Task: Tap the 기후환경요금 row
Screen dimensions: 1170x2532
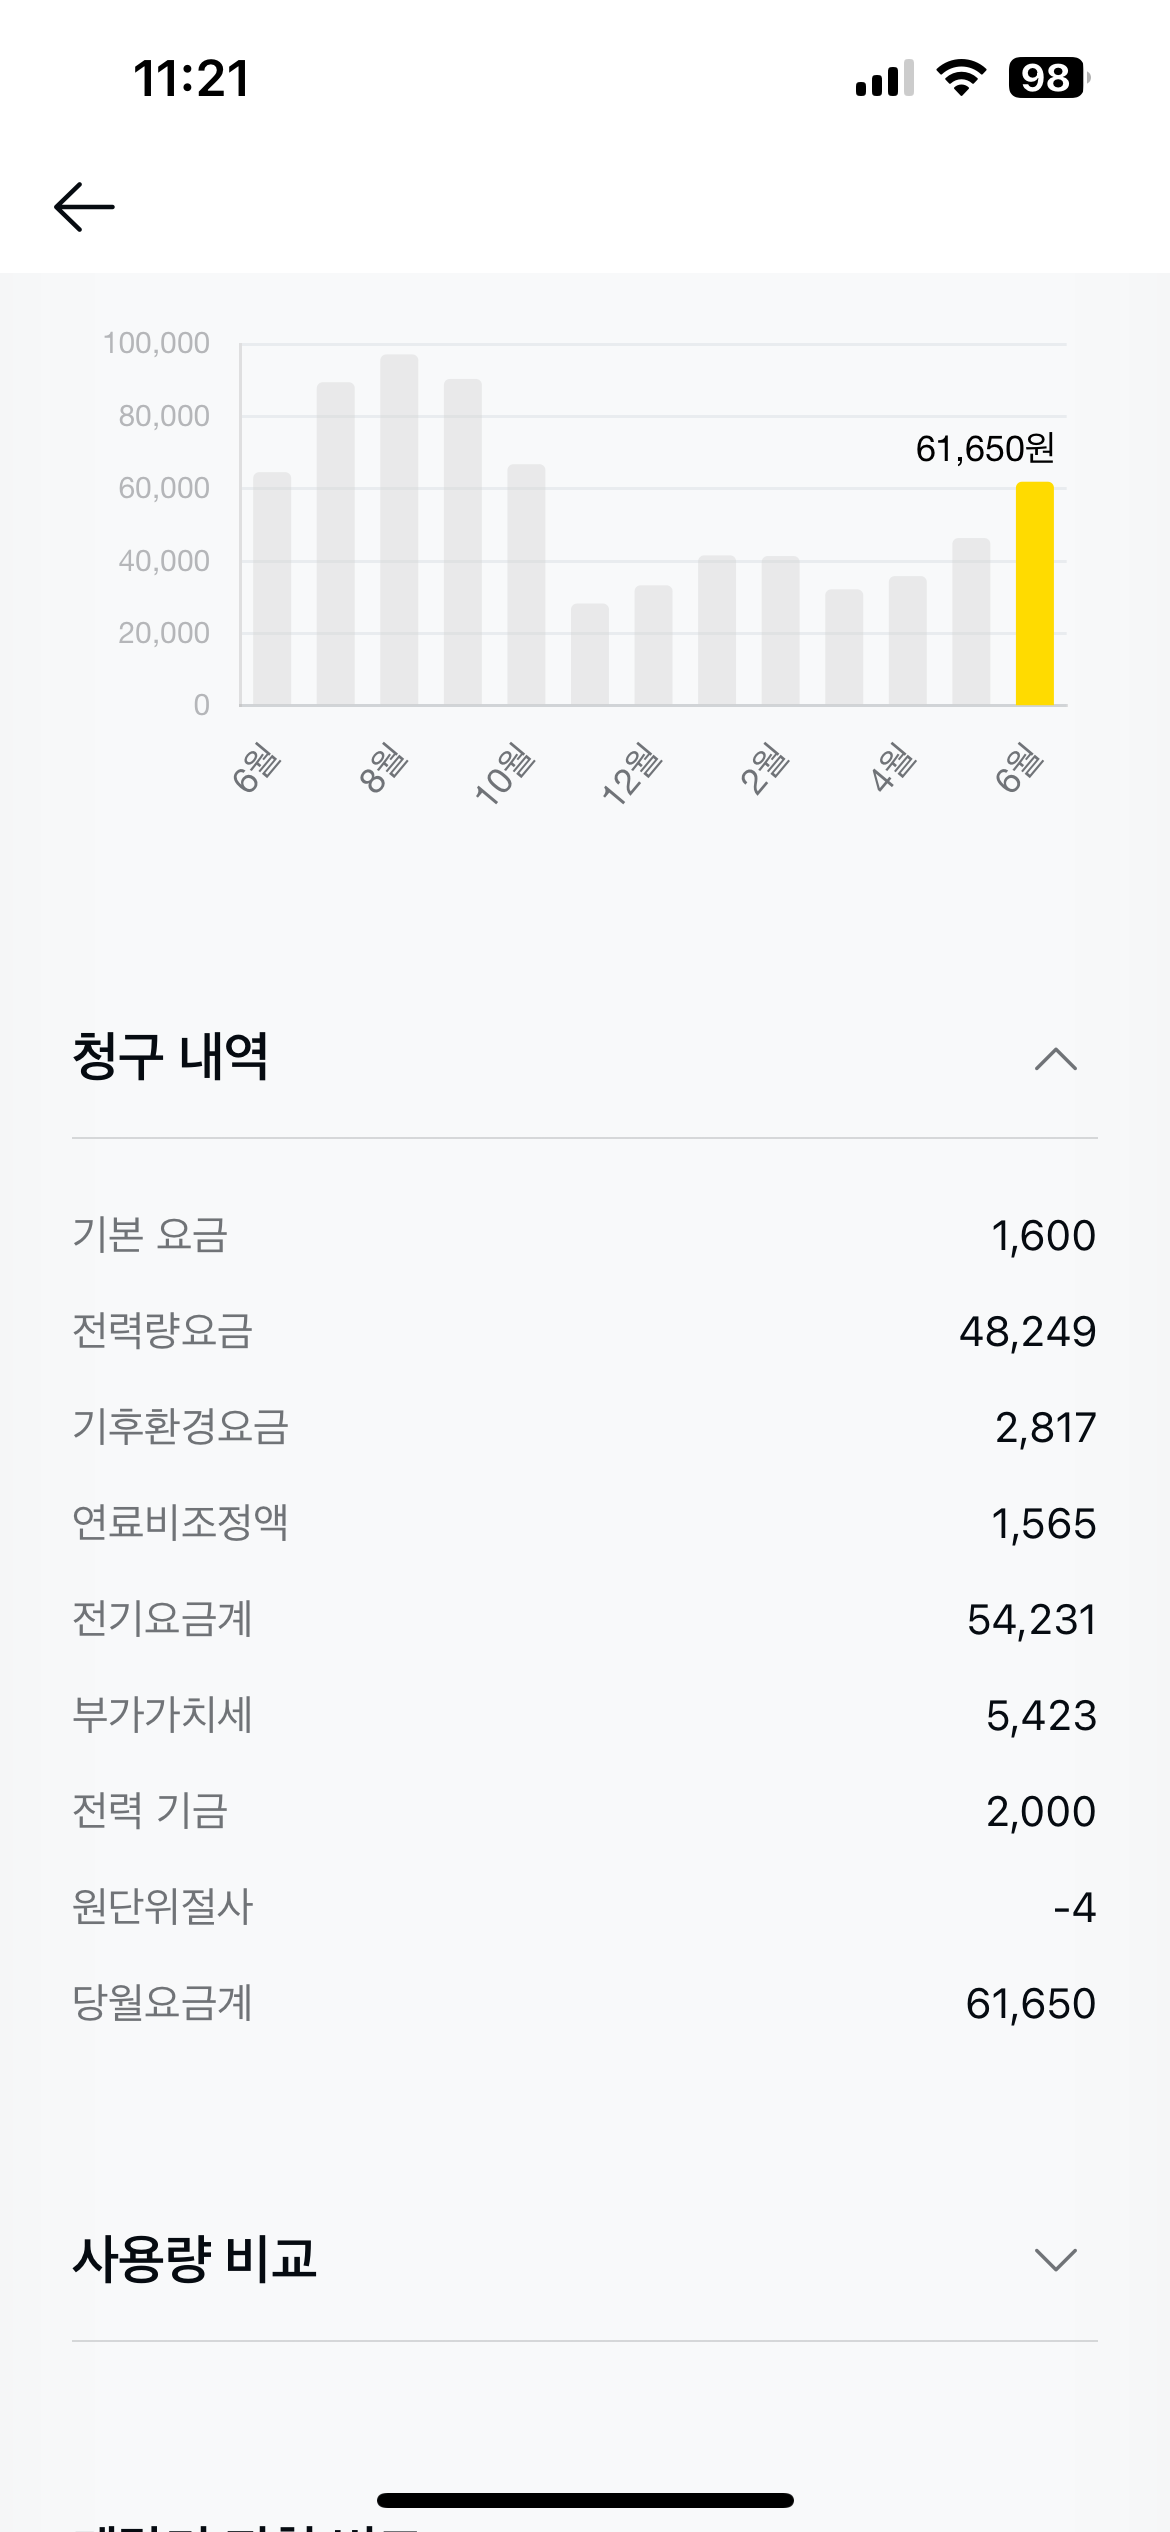Action: 584,1428
